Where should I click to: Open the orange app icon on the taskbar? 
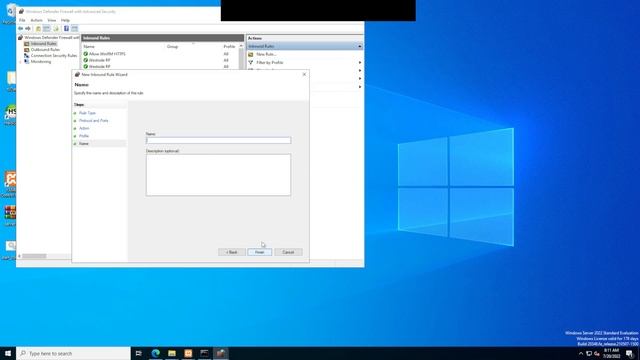tap(188, 353)
